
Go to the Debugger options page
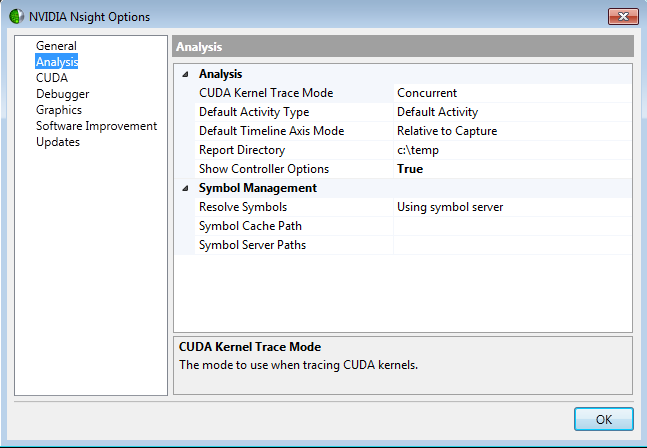coord(63,94)
